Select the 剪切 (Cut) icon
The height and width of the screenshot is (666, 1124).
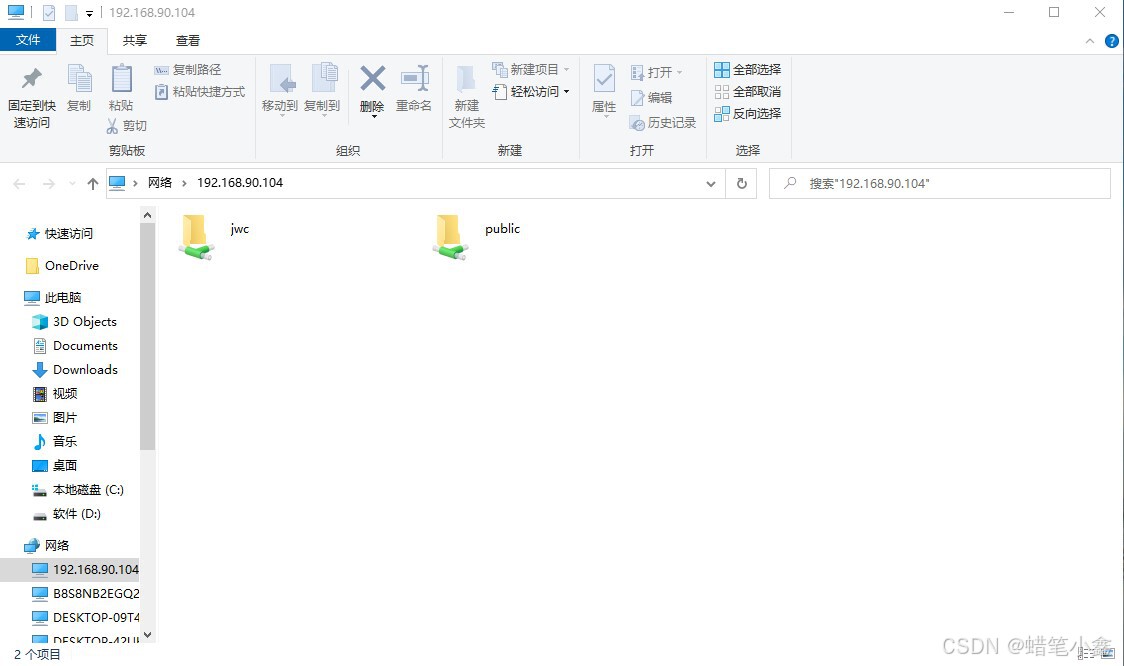coord(129,126)
